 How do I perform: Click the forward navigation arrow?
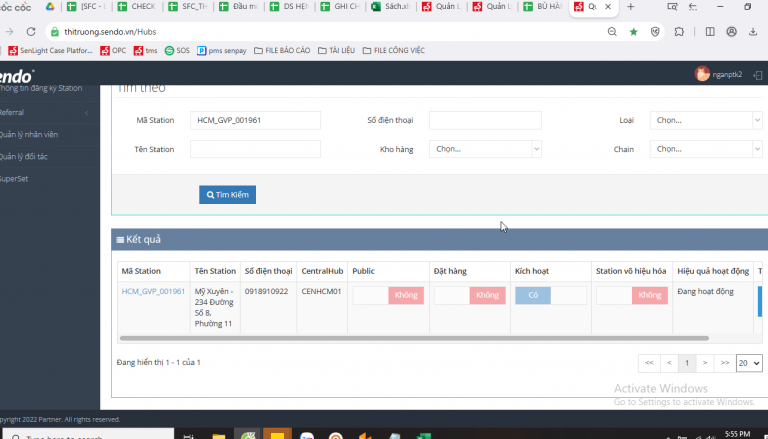point(9,31)
